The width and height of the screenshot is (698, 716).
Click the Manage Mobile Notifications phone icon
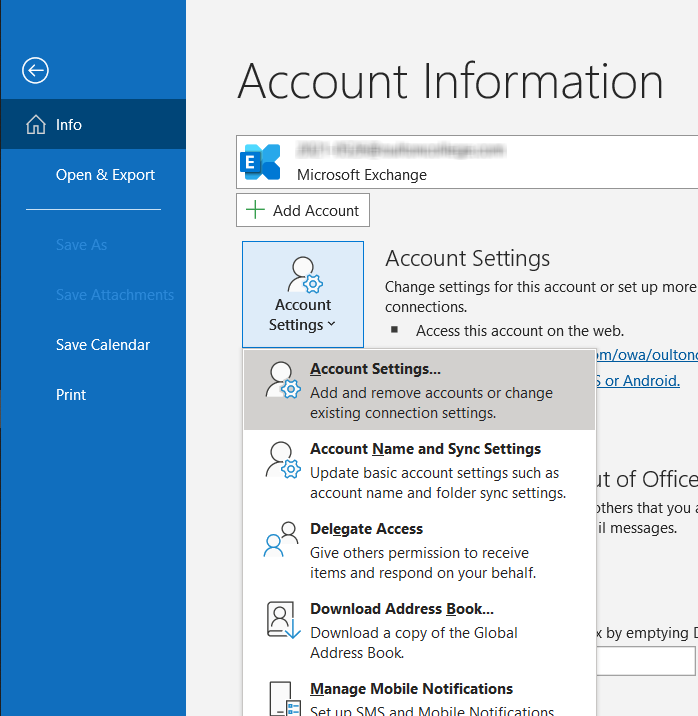coord(285,699)
